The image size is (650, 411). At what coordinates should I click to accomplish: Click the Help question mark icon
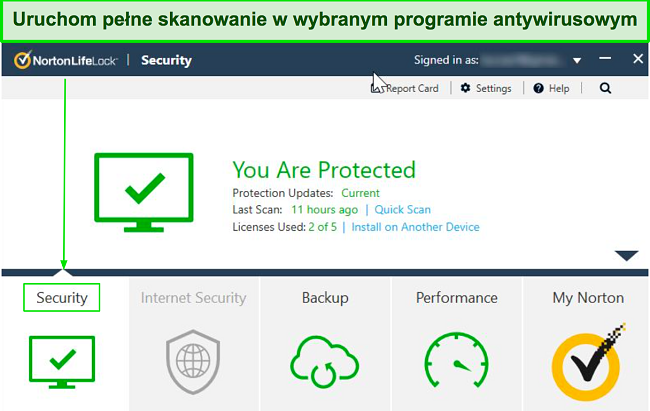pos(538,88)
